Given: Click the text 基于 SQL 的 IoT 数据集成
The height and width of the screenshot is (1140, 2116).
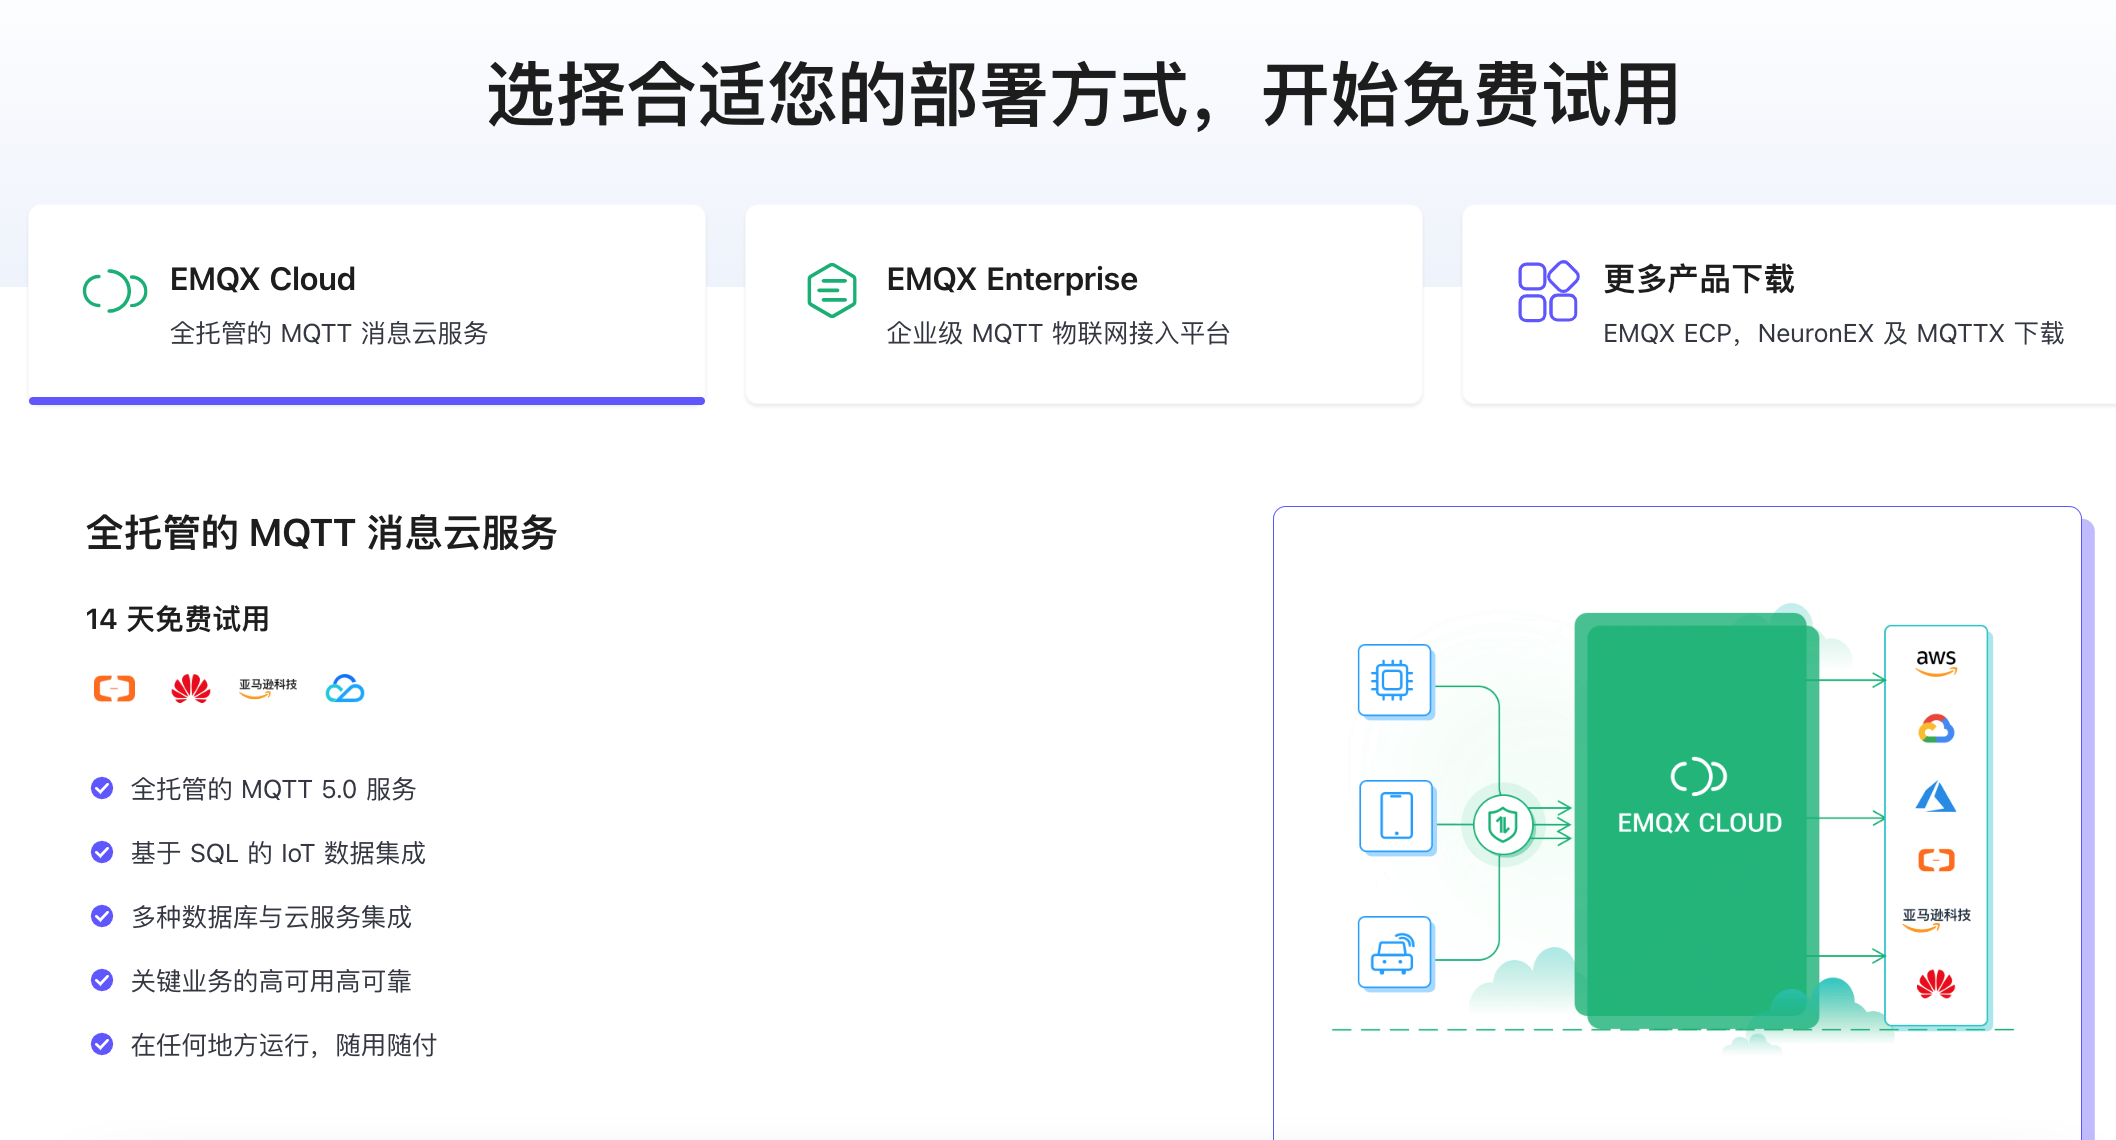Looking at the screenshot, I should (x=278, y=853).
